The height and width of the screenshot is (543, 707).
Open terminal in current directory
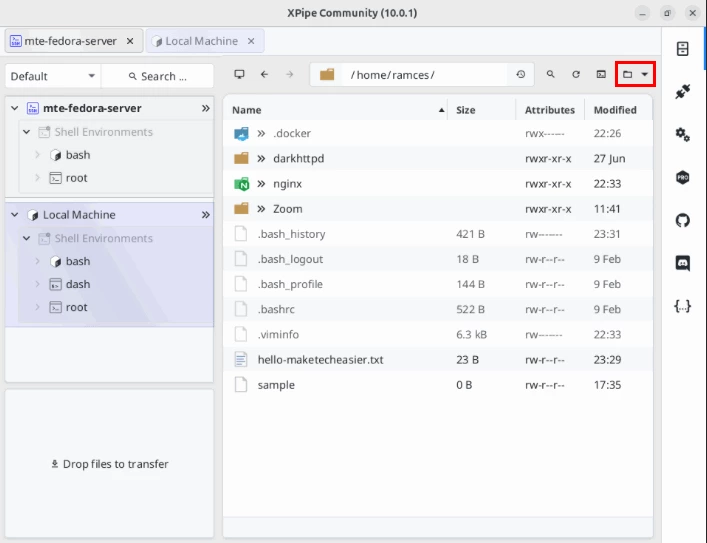(x=601, y=74)
